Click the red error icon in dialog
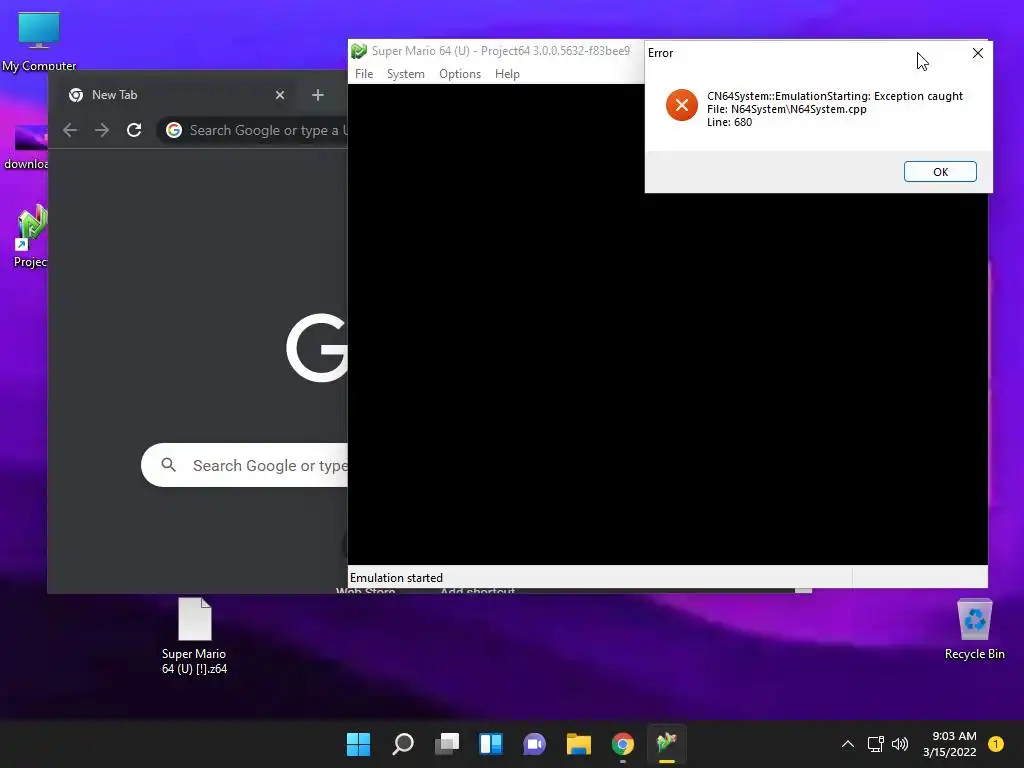1024x768 pixels. [x=682, y=105]
